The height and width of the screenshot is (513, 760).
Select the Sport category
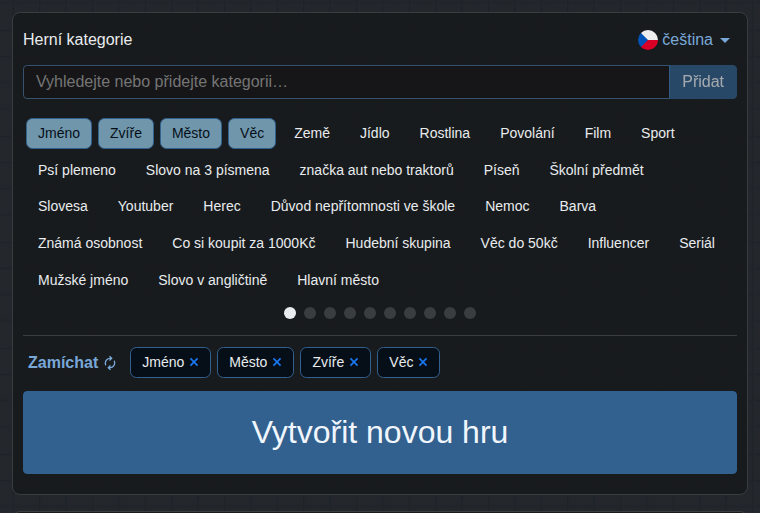tap(658, 133)
